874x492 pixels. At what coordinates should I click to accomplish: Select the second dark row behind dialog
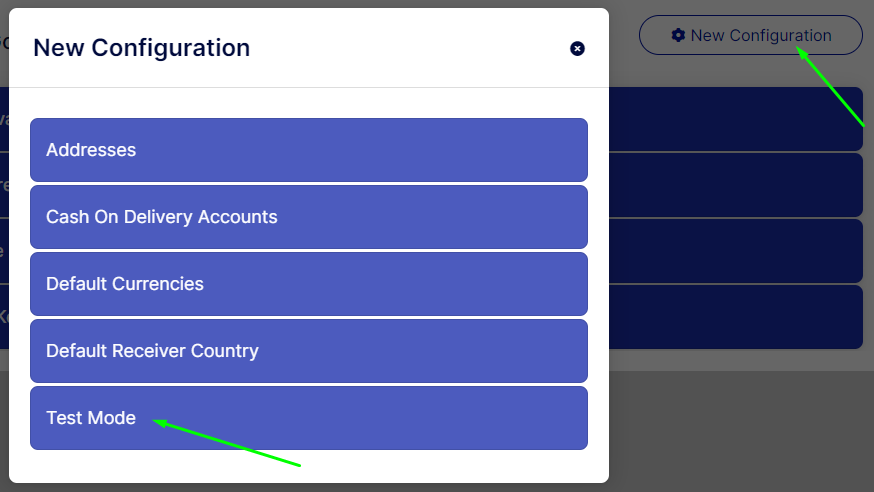point(736,185)
